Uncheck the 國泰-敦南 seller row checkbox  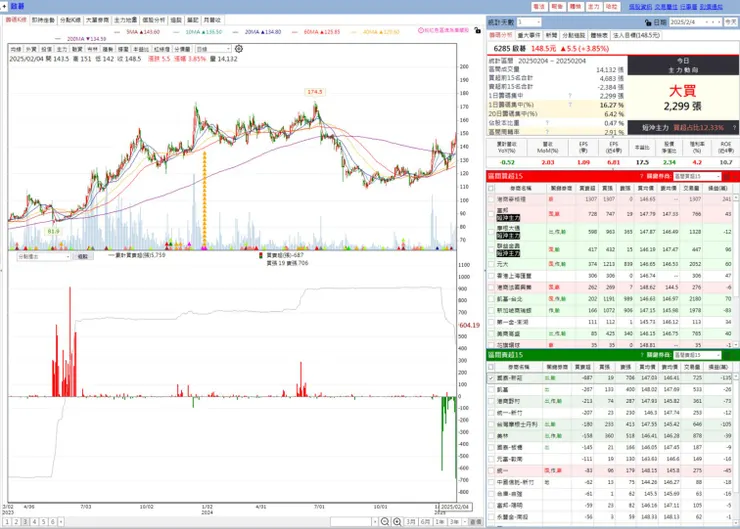click(491, 378)
